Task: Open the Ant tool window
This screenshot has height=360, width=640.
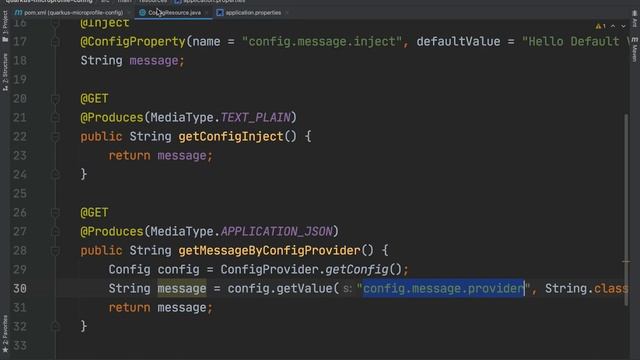Action: coord(635,19)
